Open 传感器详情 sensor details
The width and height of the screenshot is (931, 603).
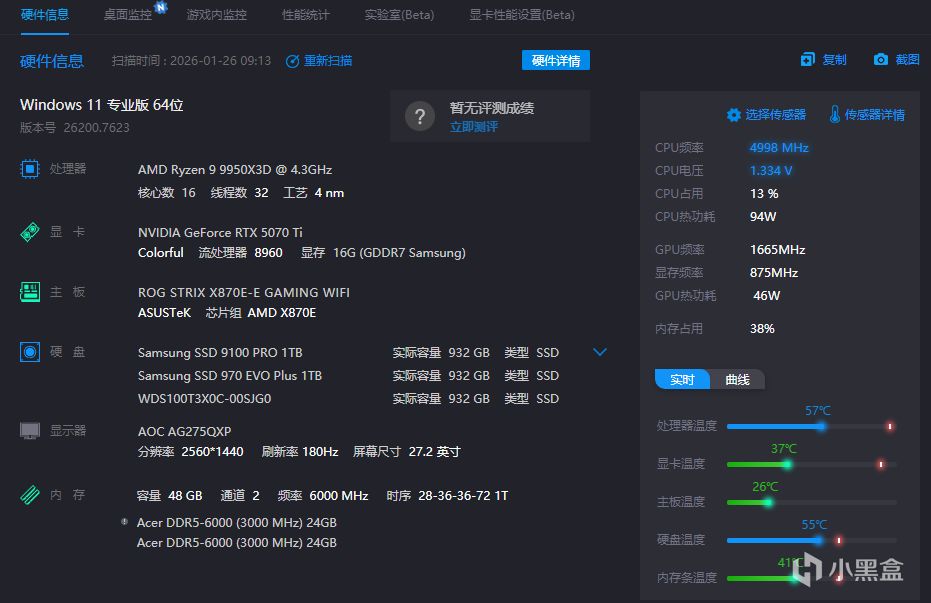[875, 115]
